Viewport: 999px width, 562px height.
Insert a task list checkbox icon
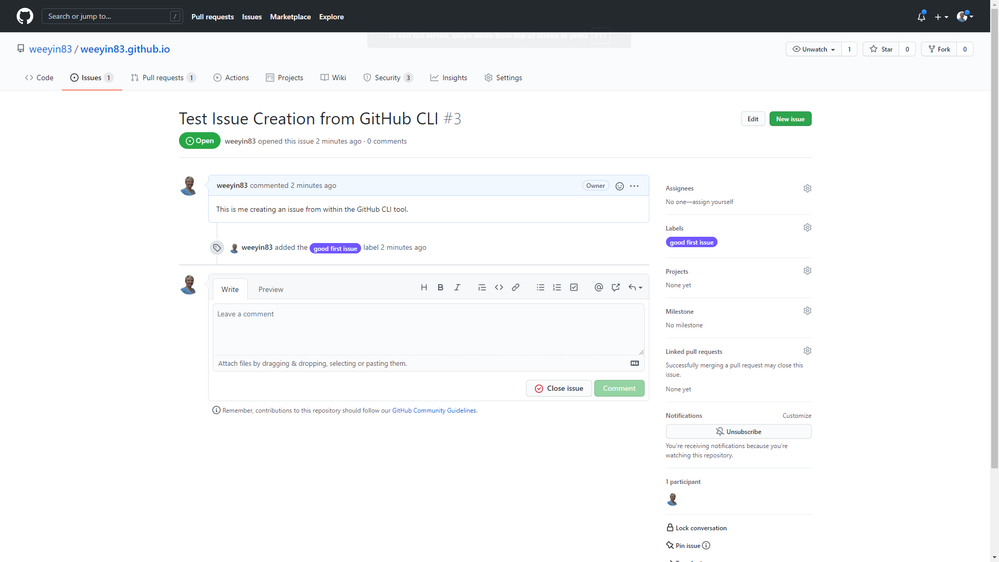tap(574, 287)
